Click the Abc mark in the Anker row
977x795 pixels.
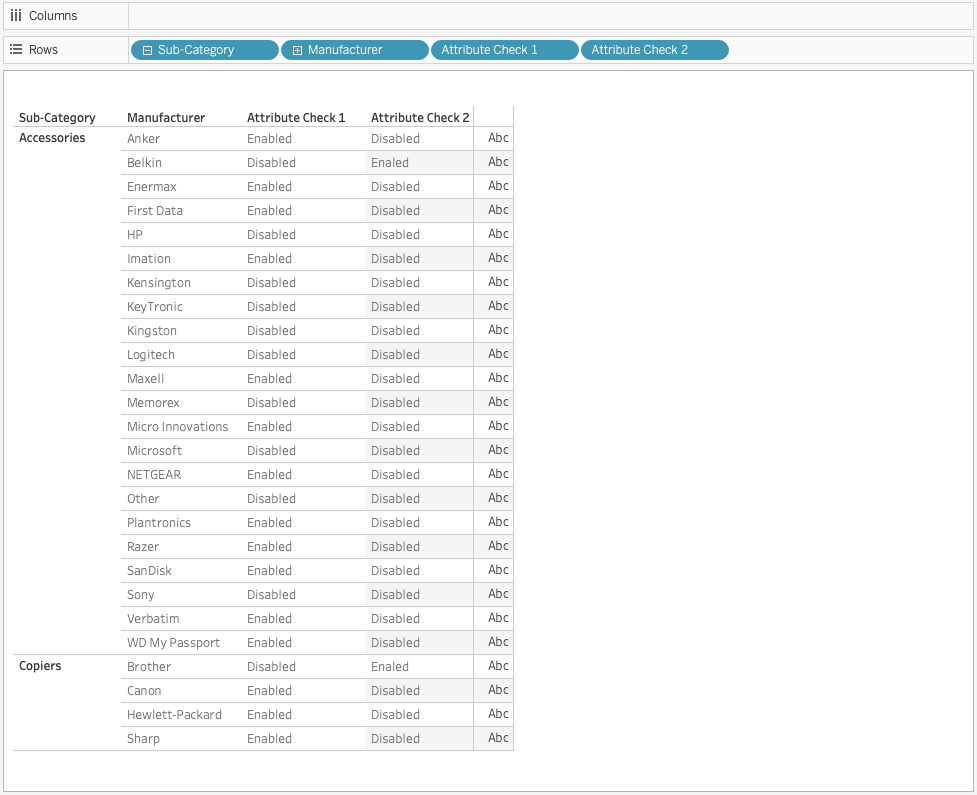(x=498, y=138)
